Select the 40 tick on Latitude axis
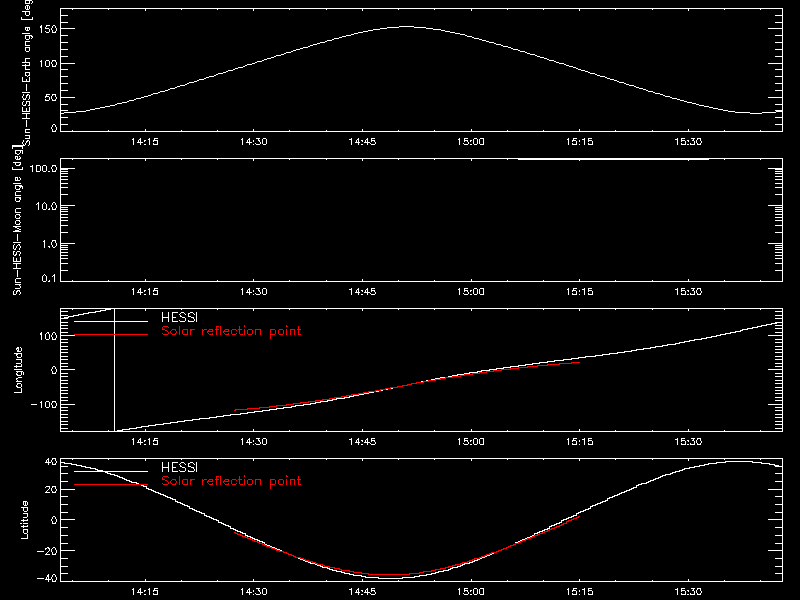This screenshot has height=600, width=800. (x=51, y=462)
